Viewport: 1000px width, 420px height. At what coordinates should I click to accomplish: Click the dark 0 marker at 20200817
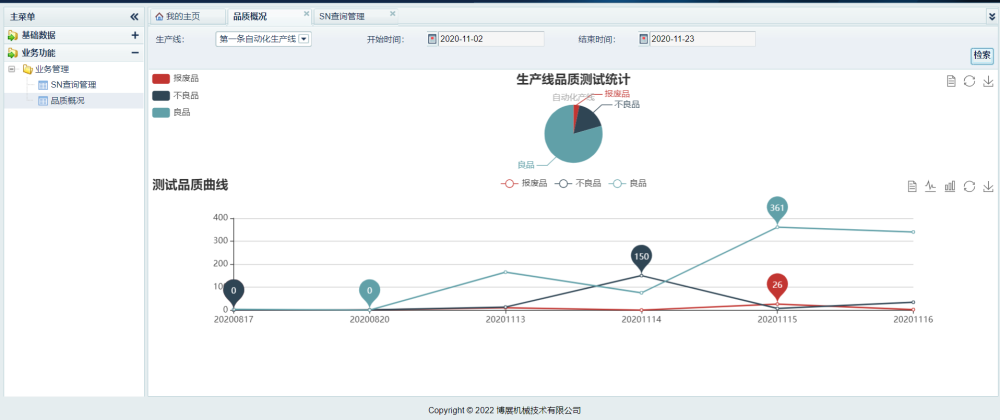(x=234, y=291)
